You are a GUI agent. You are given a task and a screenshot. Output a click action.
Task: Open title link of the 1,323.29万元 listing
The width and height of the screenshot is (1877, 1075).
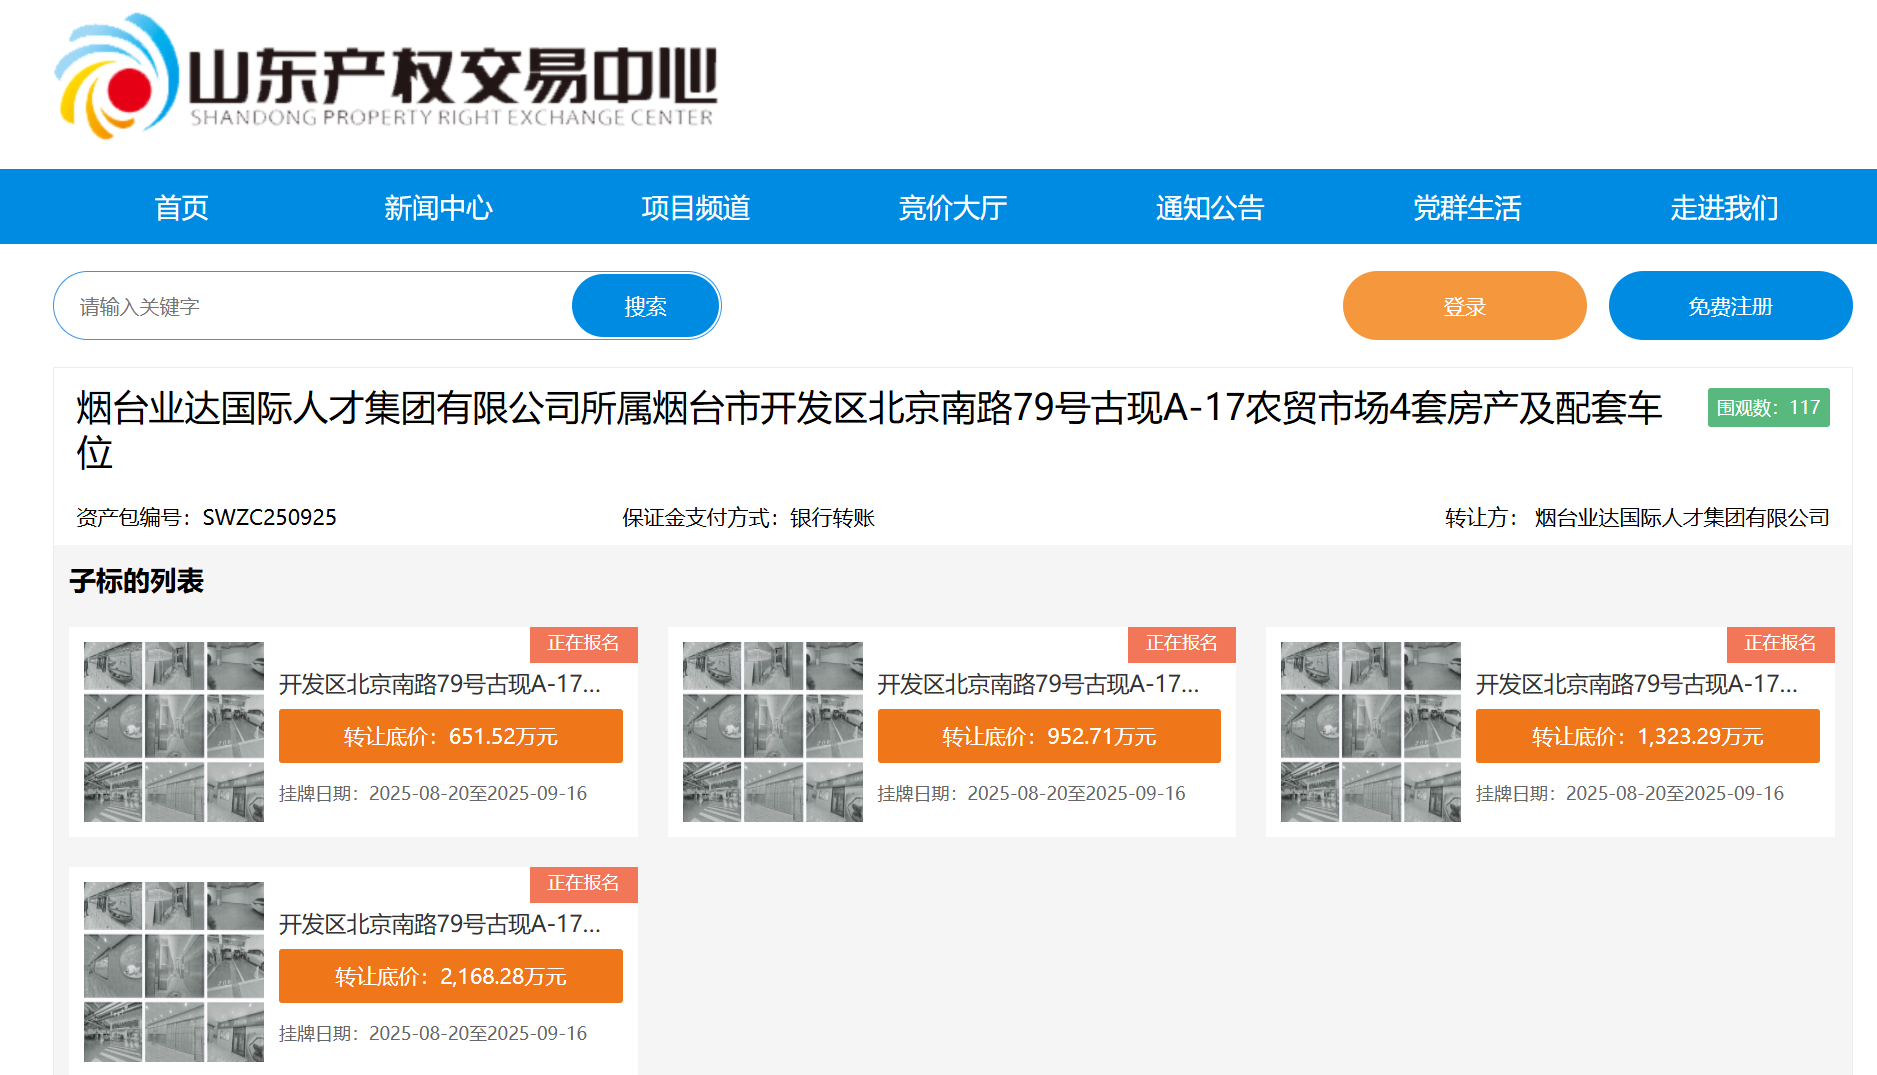coord(1637,684)
